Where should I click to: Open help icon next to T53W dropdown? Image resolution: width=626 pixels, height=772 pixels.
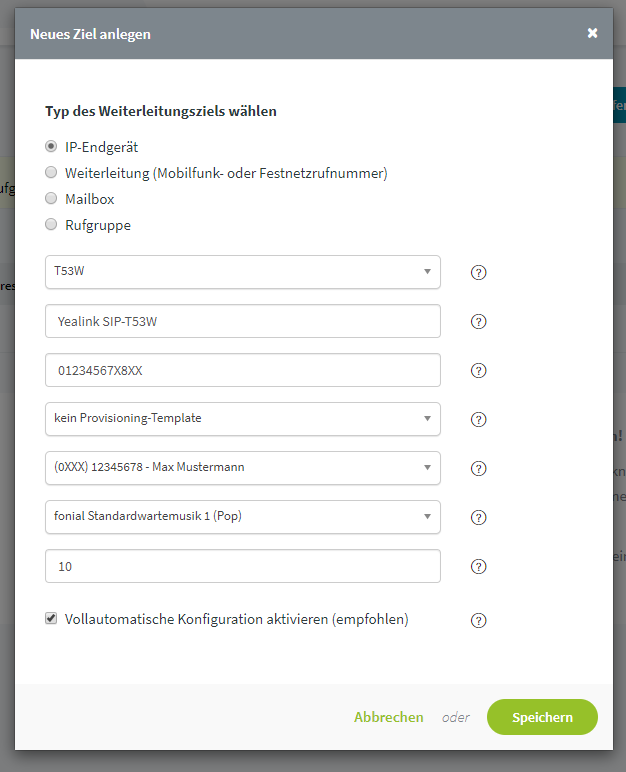(x=478, y=272)
